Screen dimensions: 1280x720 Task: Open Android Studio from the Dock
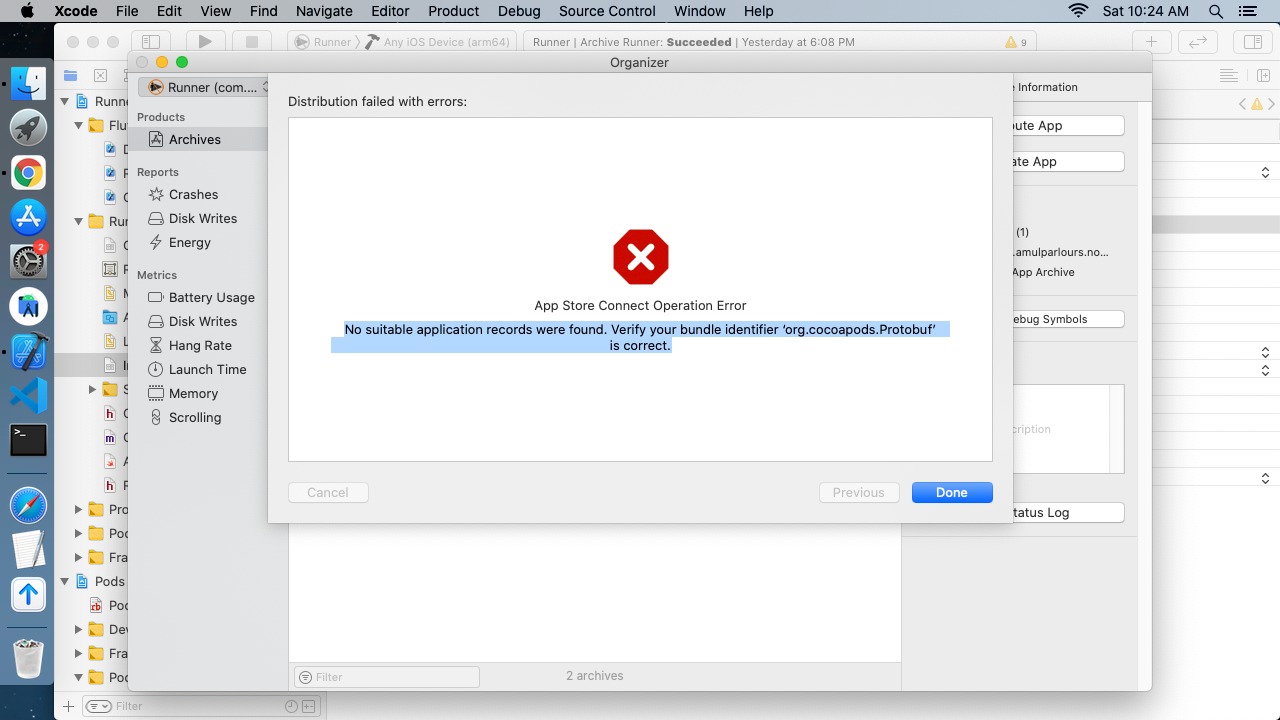coord(28,306)
